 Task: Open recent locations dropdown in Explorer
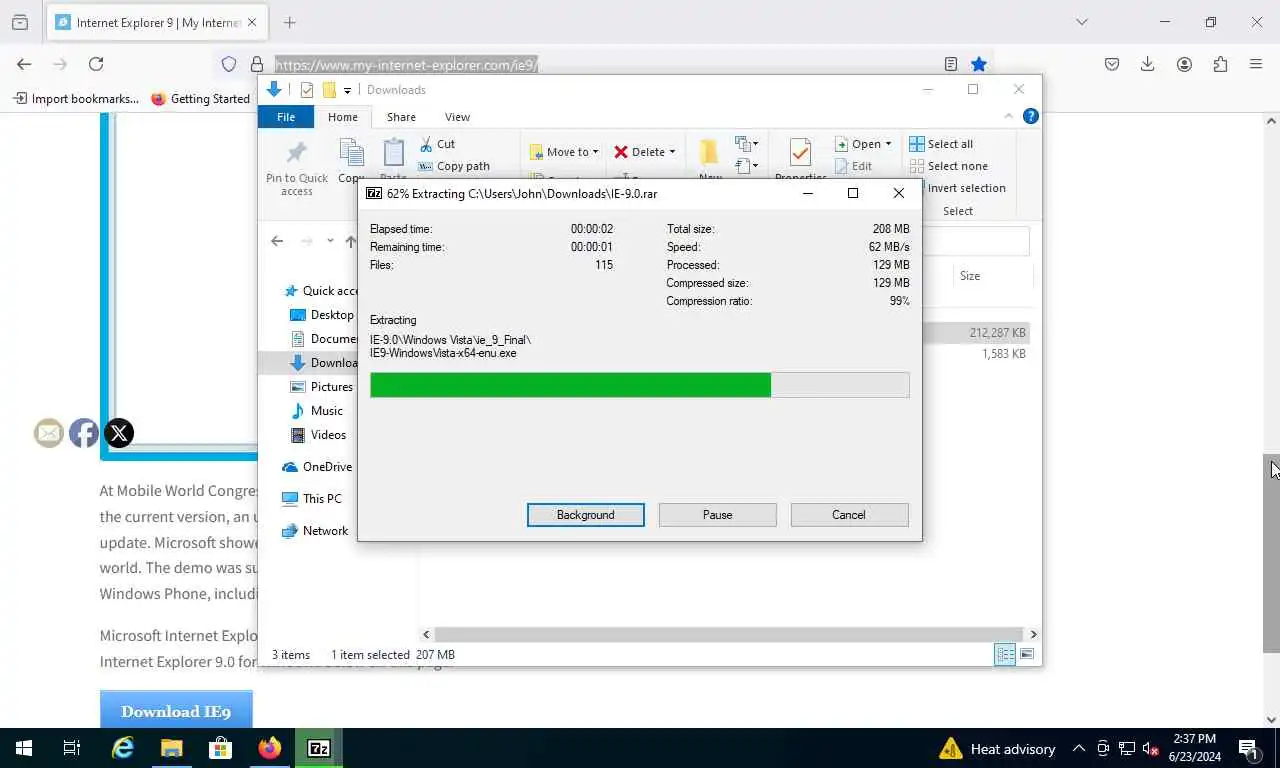point(330,241)
